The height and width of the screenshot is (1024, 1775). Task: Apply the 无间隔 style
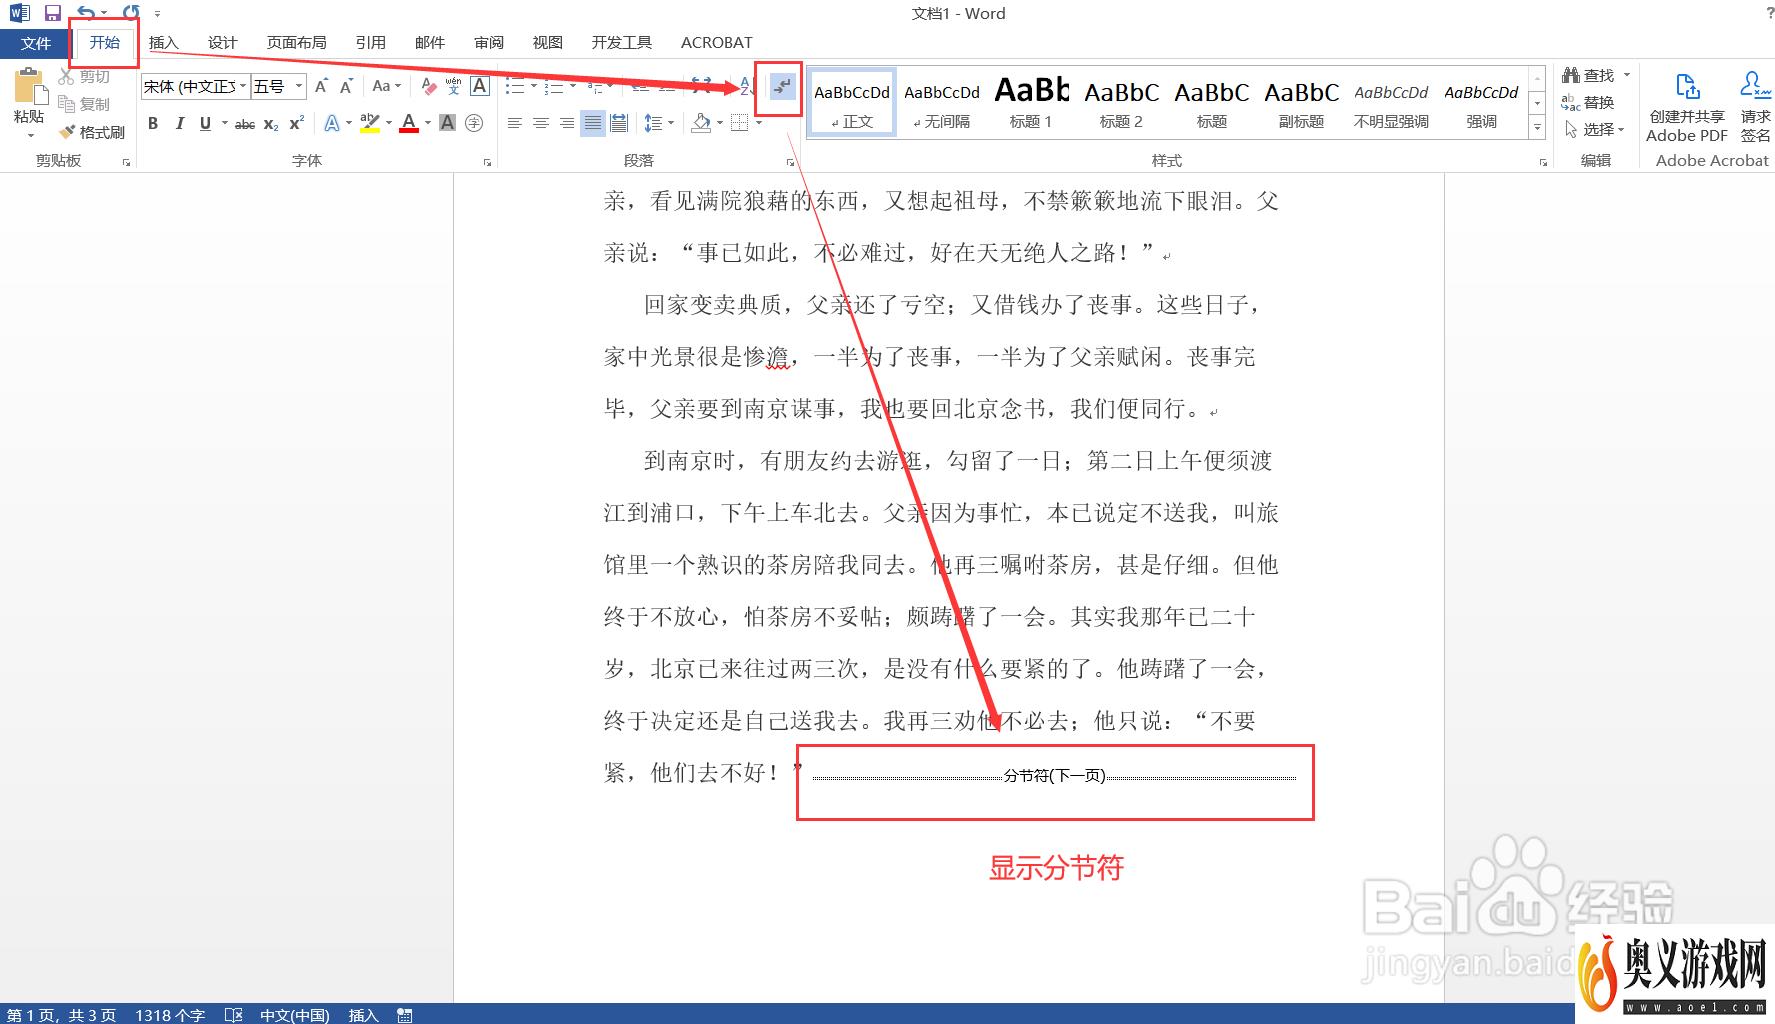point(942,103)
